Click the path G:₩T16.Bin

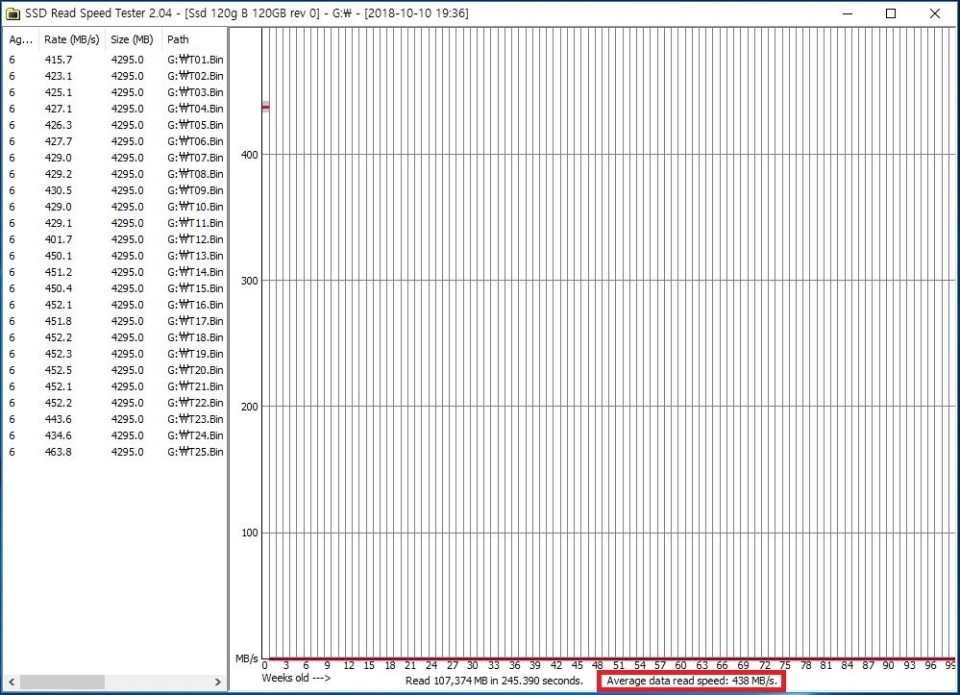click(x=195, y=305)
